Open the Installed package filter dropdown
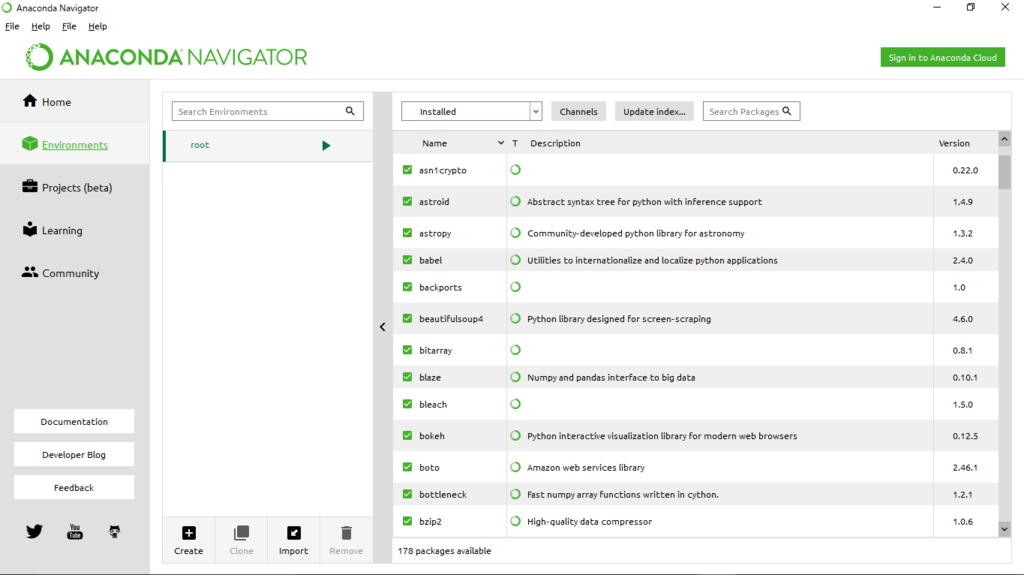Viewport: 1024px width, 575px height. coord(472,111)
